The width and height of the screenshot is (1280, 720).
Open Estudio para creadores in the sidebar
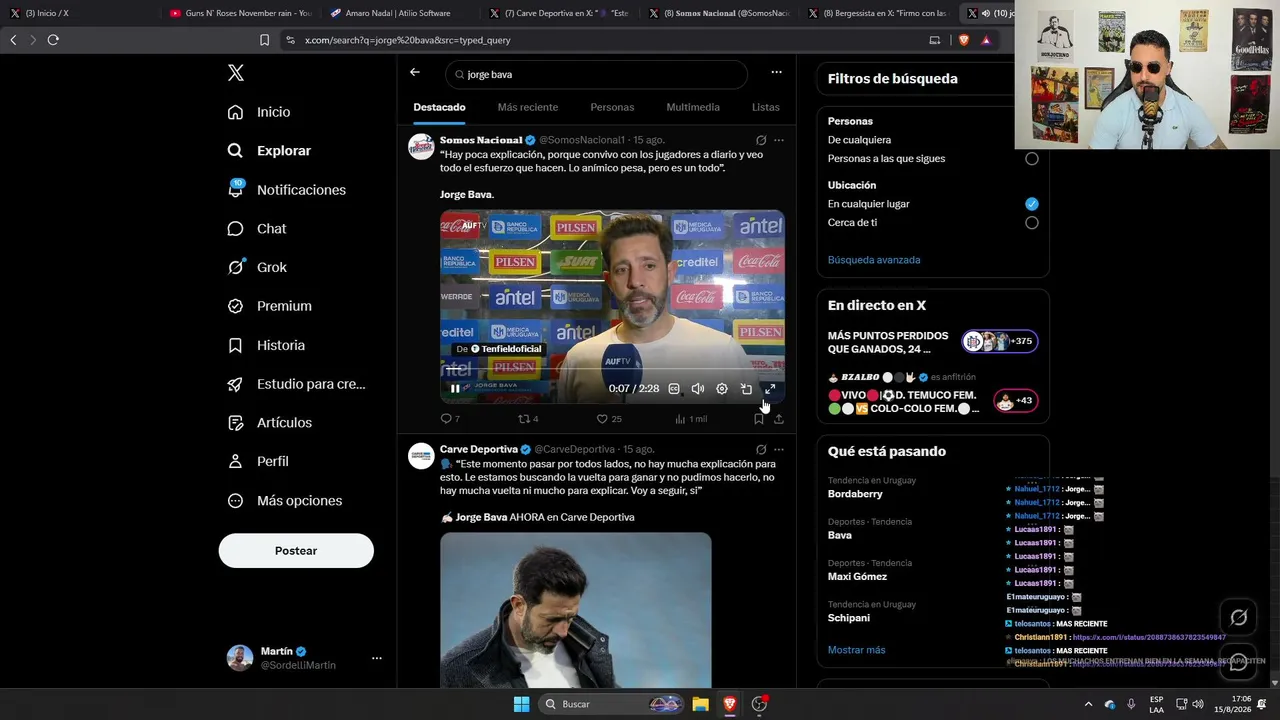point(296,384)
